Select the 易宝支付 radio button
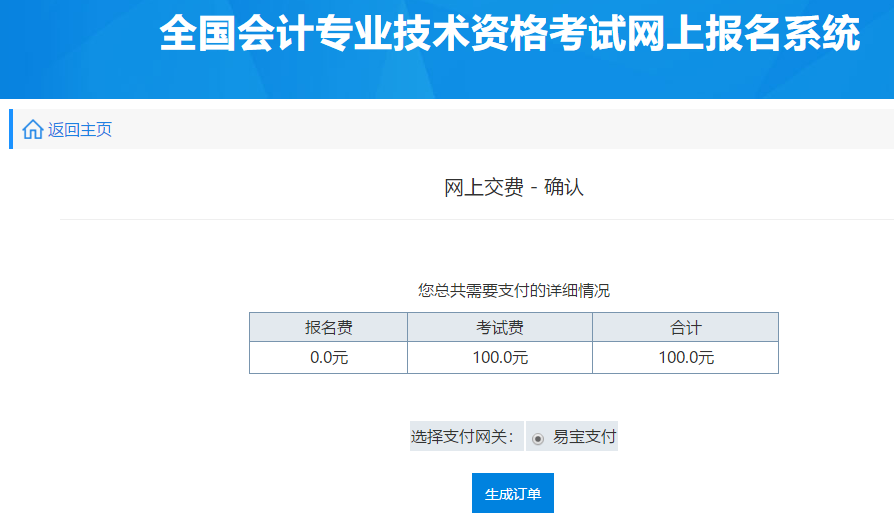Screen dimensions: 894x524 coord(538,438)
